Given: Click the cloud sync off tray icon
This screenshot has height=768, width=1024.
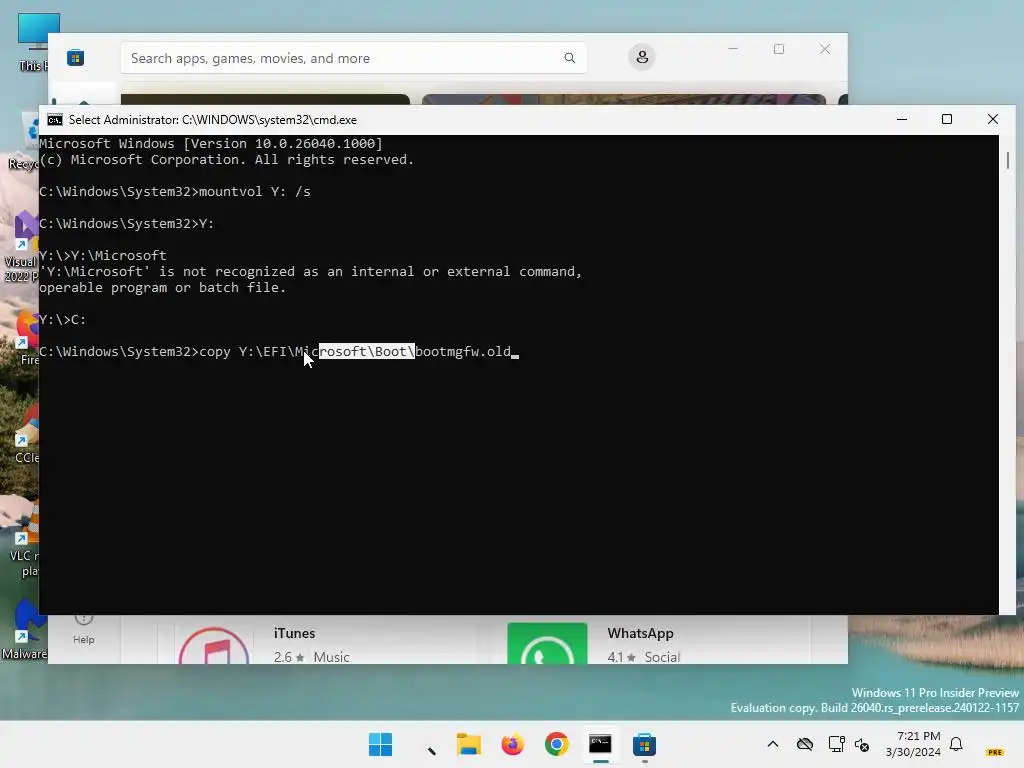Looking at the screenshot, I should 805,744.
